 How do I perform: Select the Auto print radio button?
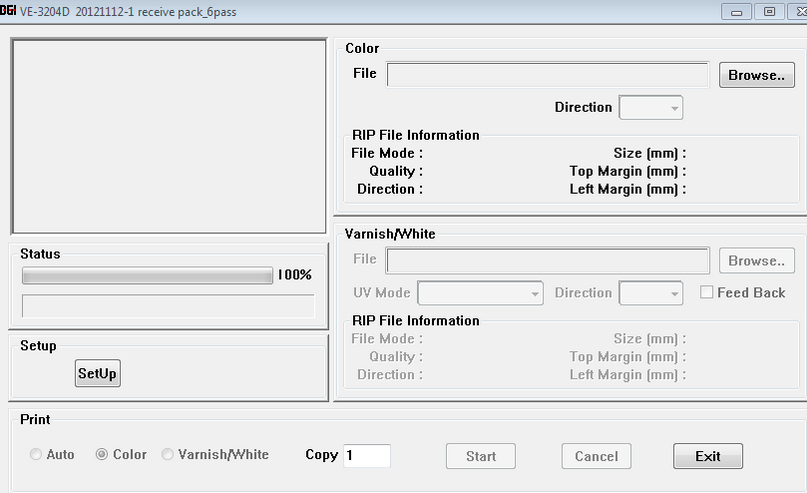(x=37, y=455)
